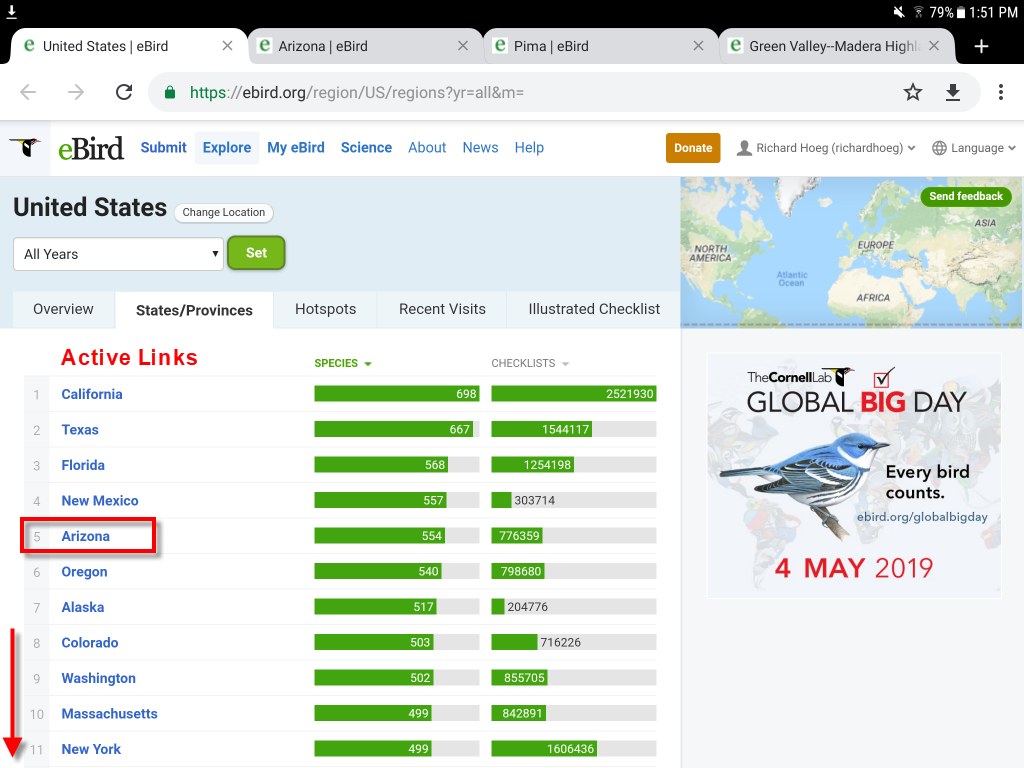Viewport: 1024px width, 768px height.
Task: Go forward with the browser forward arrow
Action: (76, 92)
